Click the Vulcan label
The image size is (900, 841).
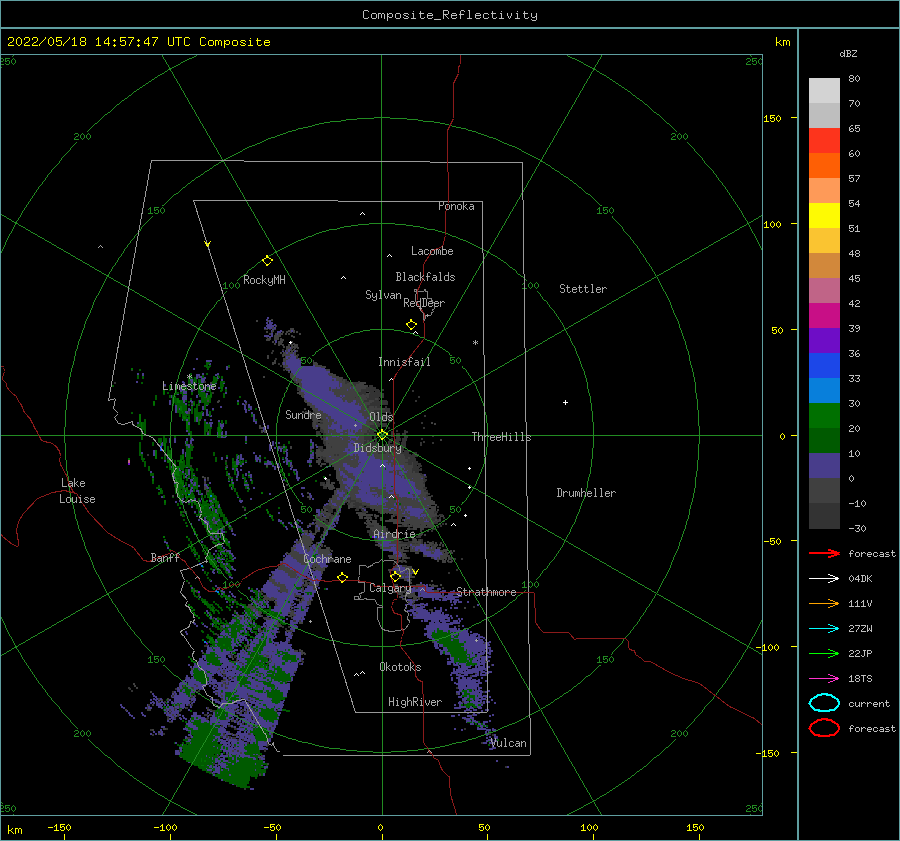(x=508, y=743)
